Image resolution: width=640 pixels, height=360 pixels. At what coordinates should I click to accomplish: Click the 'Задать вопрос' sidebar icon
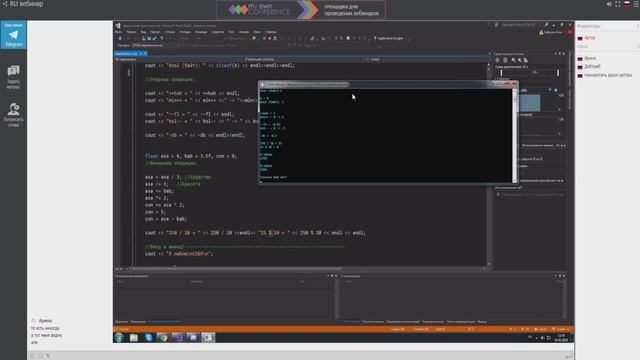(13, 77)
